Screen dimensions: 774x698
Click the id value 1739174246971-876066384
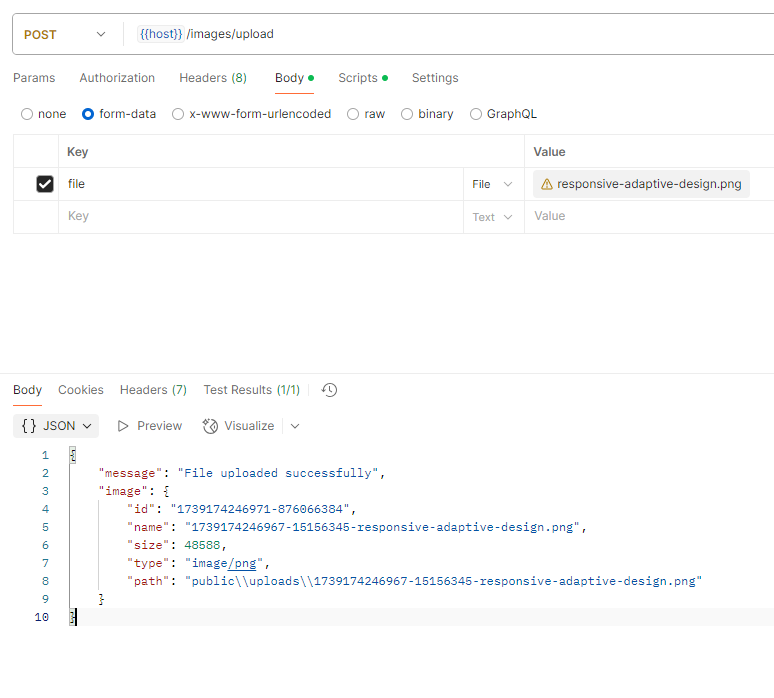pyautogui.click(x=260, y=509)
